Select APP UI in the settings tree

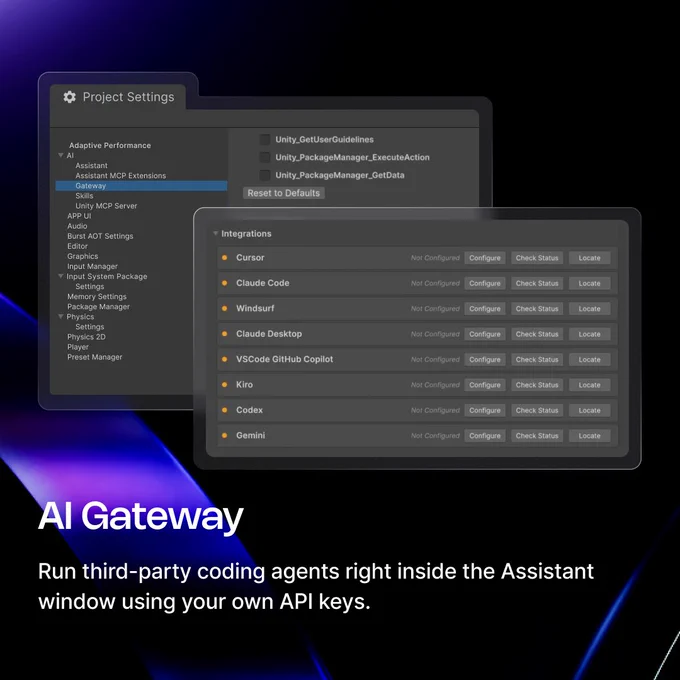79,216
